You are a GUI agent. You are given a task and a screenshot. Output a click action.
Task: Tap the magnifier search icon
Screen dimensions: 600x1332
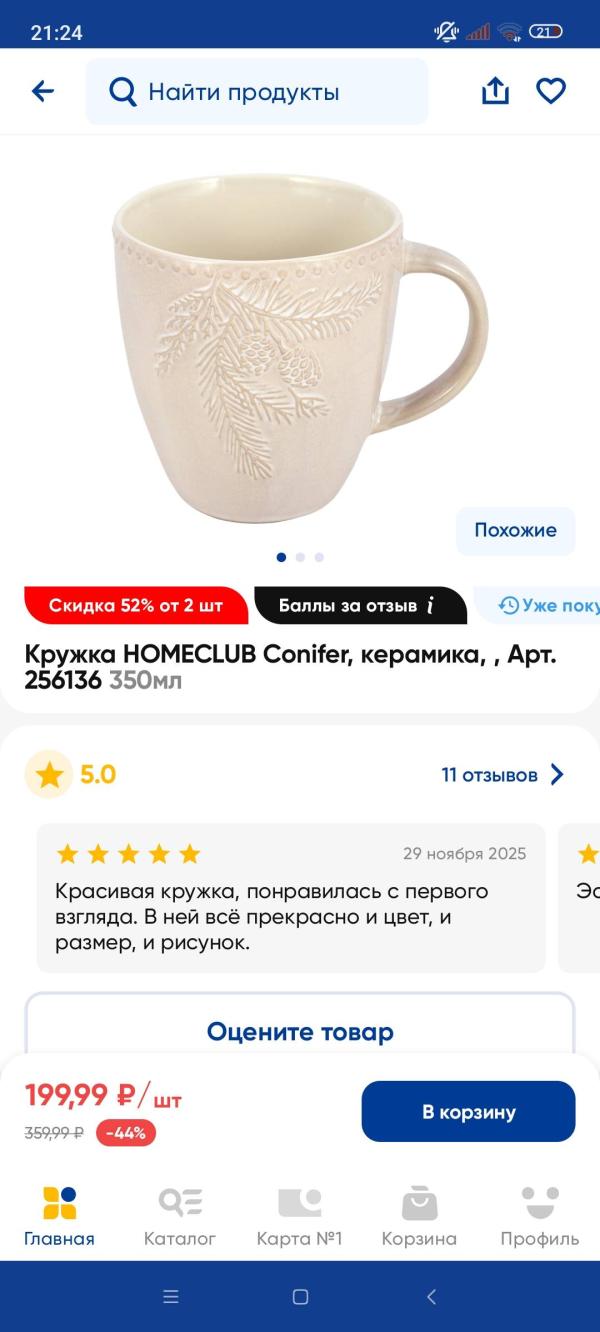[122, 92]
